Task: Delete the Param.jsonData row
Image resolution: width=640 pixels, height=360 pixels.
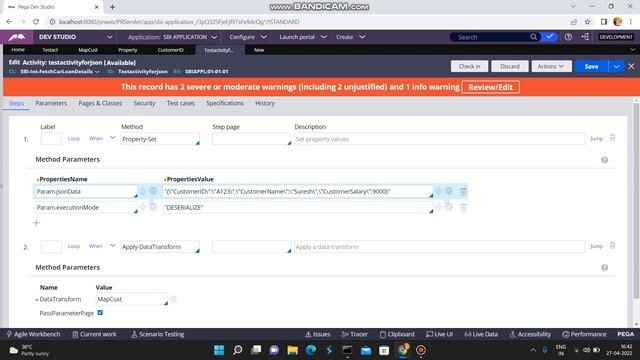Action: click(463, 191)
